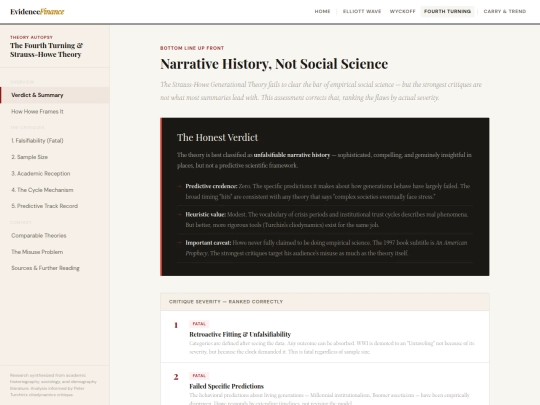Click Theory Autopsy sidebar label

tap(31, 37)
